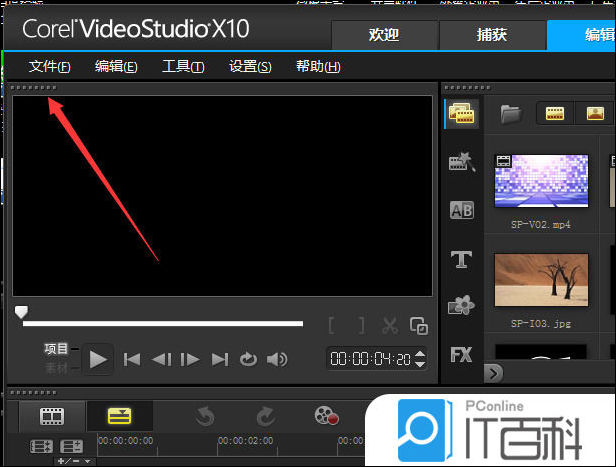This screenshot has width=616, height=467.
Task: Click the import media folder icon
Action: (x=511, y=114)
